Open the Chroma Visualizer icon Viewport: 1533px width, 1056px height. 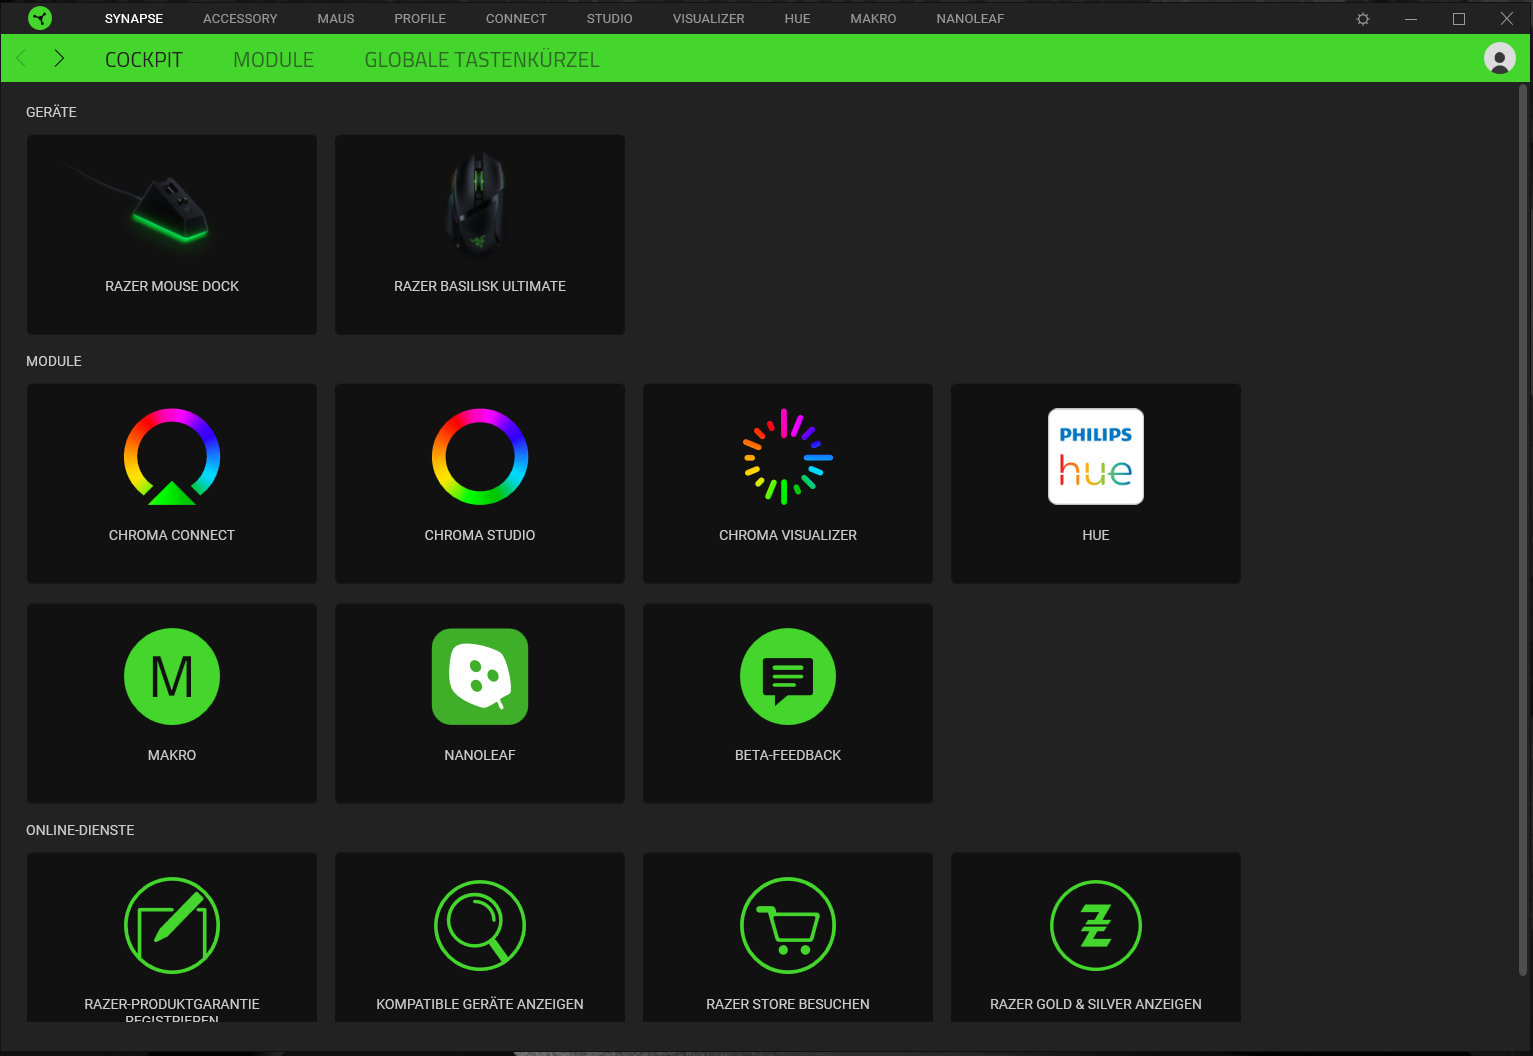[x=788, y=456]
